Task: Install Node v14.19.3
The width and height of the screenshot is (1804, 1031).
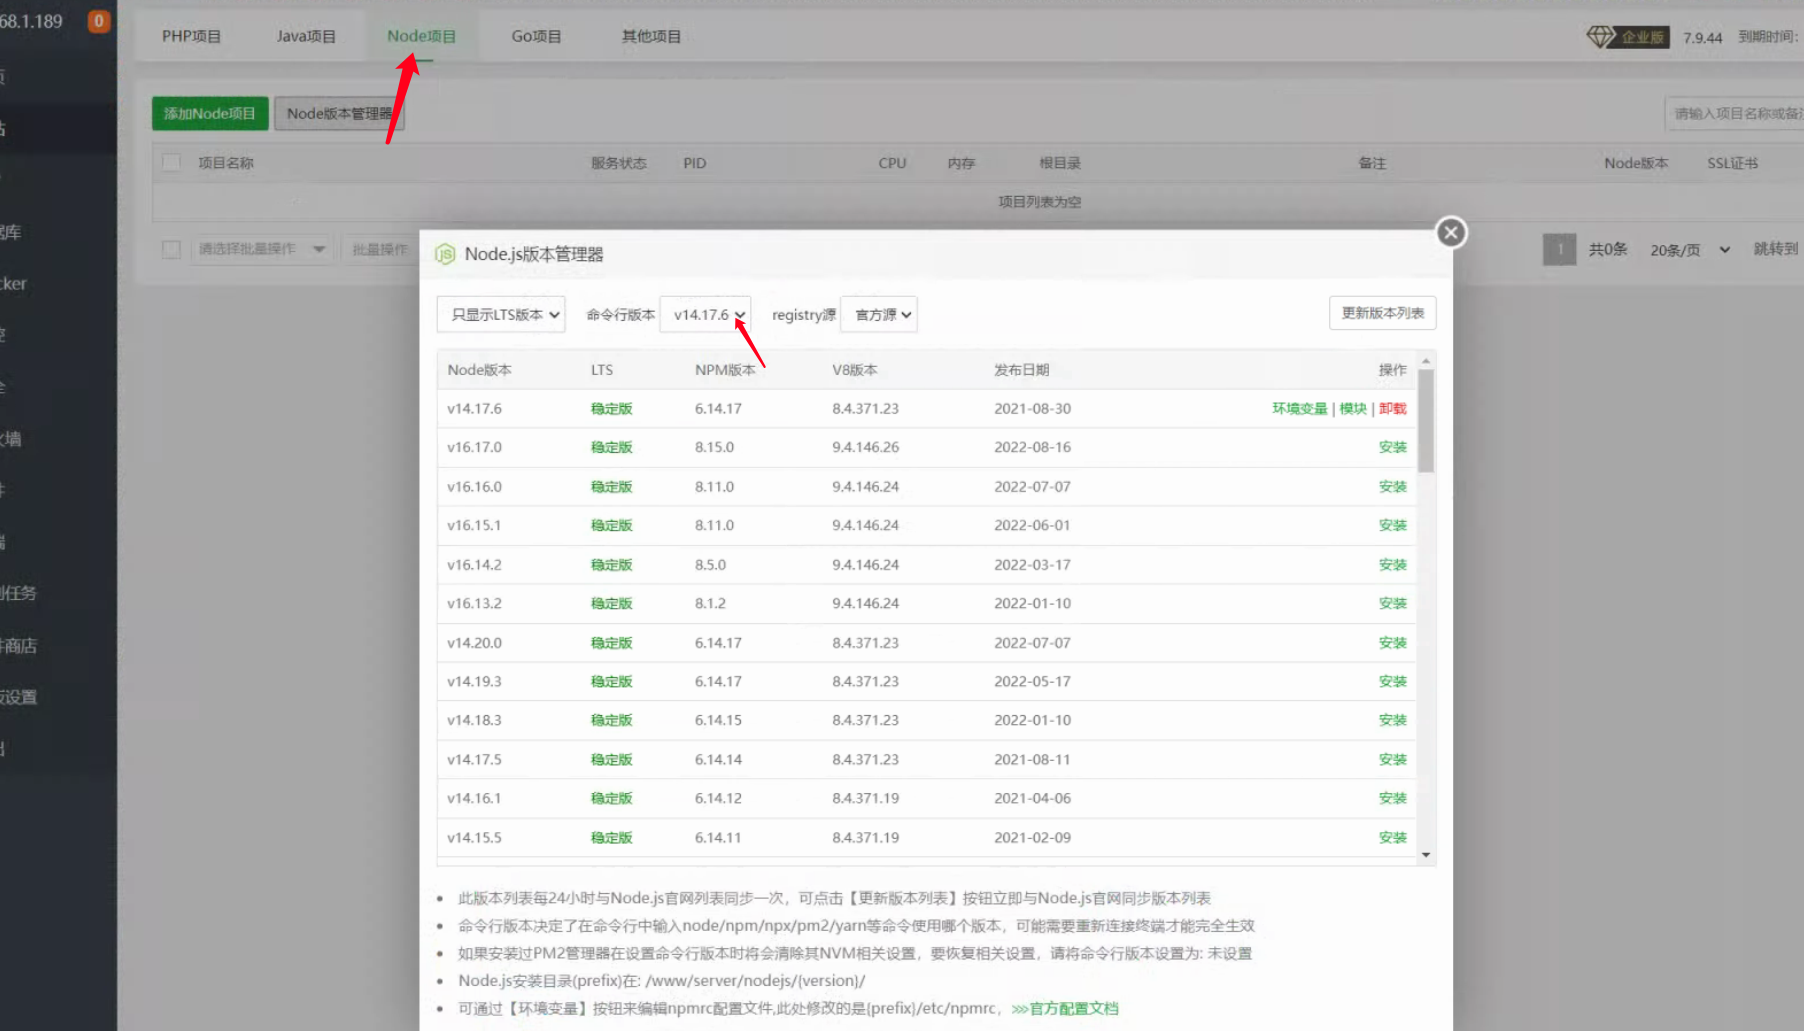Action: click(x=1392, y=682)
